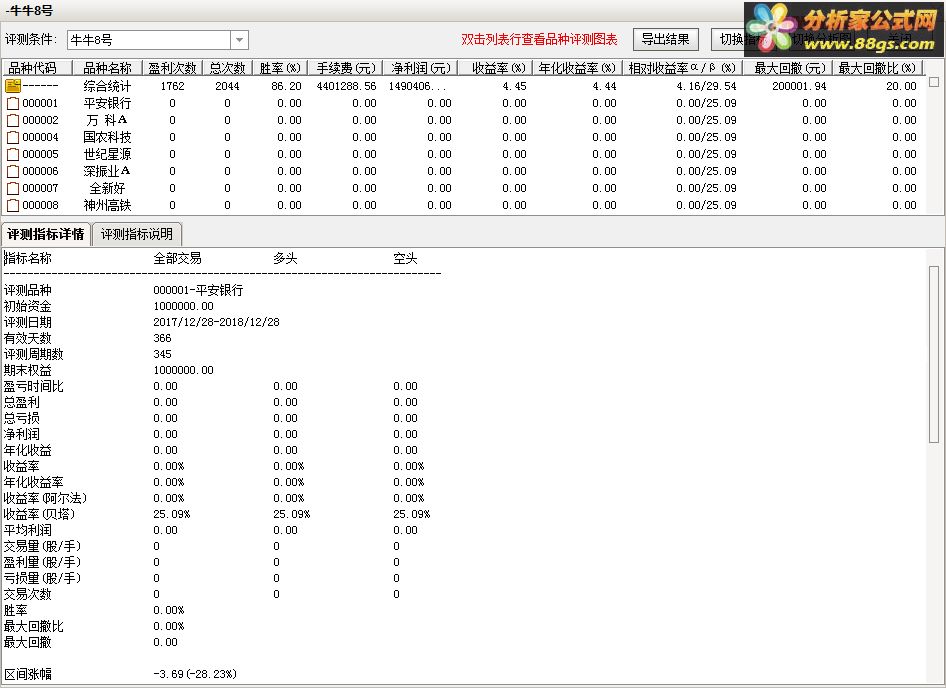Click the document icon beside 000001
Screen dimensions: 946x688
13,103
